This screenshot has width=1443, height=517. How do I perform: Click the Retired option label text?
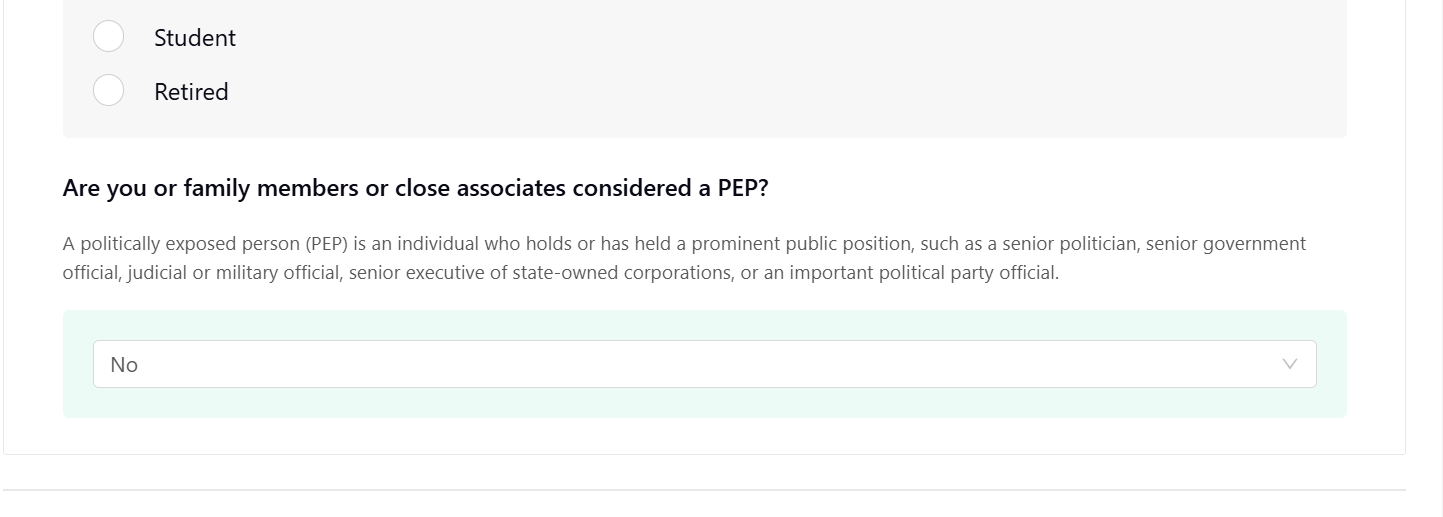(x=191, y=92)
